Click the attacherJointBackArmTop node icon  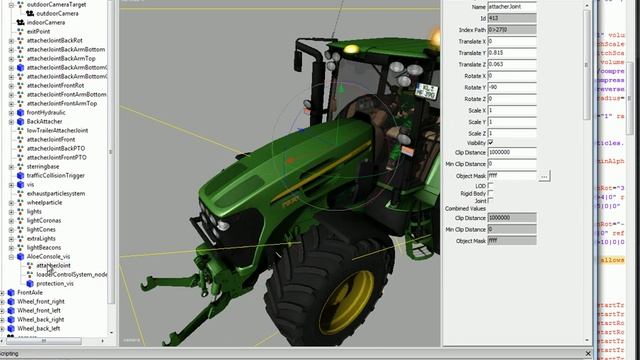(x=20, y=58)
